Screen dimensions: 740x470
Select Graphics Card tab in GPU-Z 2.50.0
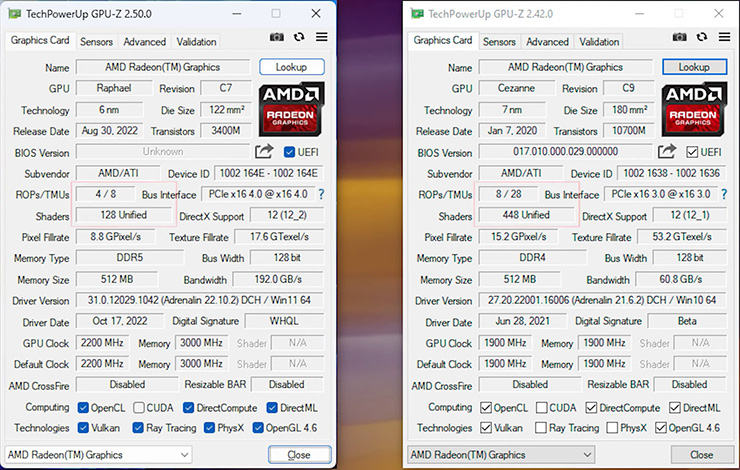[40, 41]
